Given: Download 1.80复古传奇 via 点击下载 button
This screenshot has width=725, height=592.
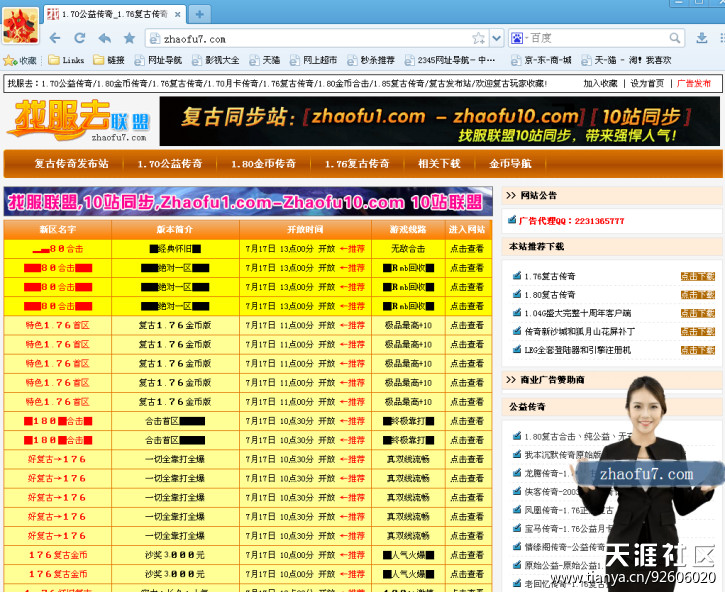Looking at the screenshot, I should pyautogui.click(x=698, y=295).
